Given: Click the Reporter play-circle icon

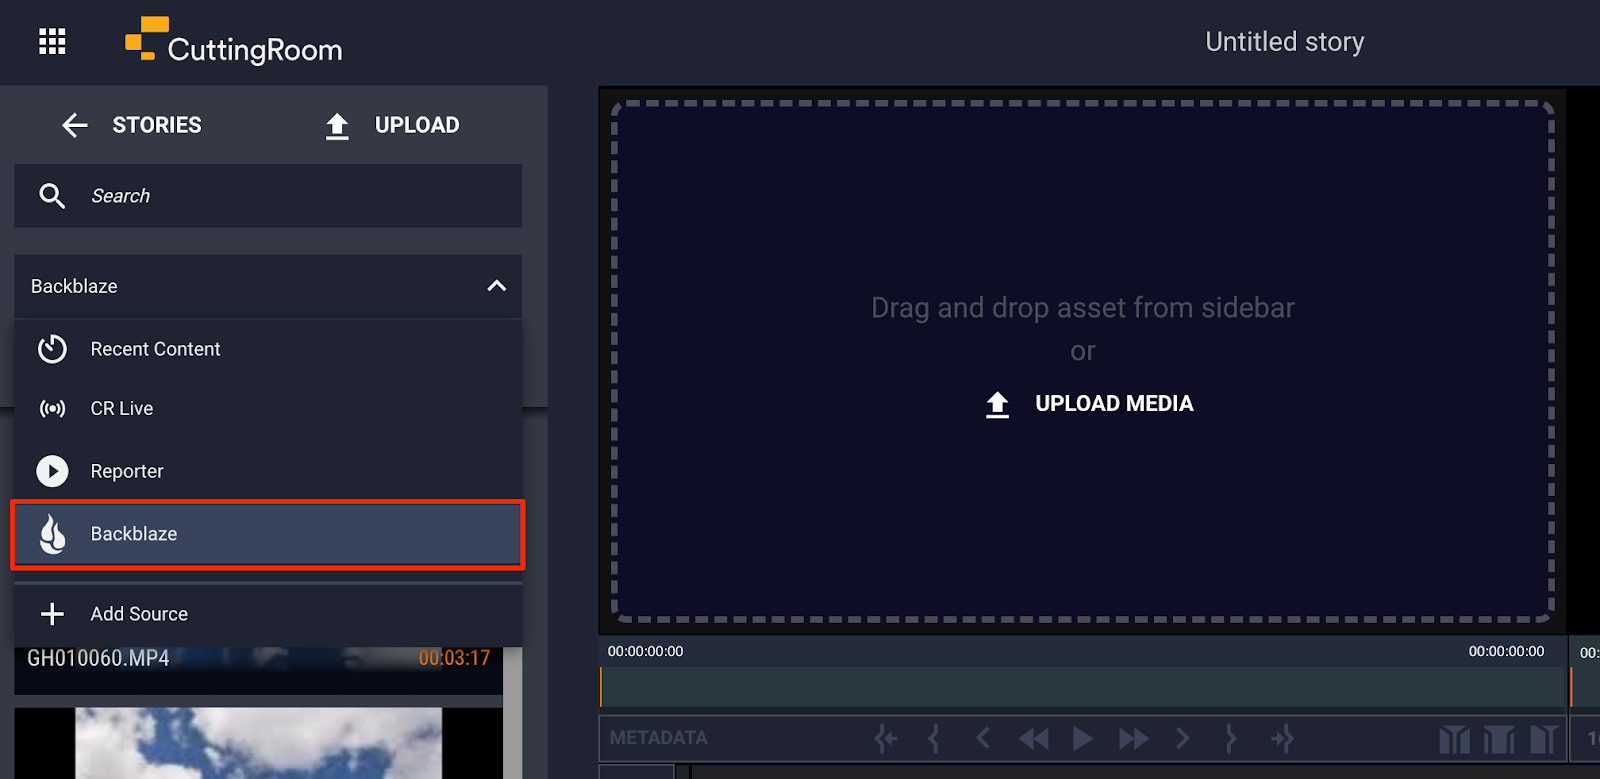Looking at the screenshot, I should [x=52, y=471].
